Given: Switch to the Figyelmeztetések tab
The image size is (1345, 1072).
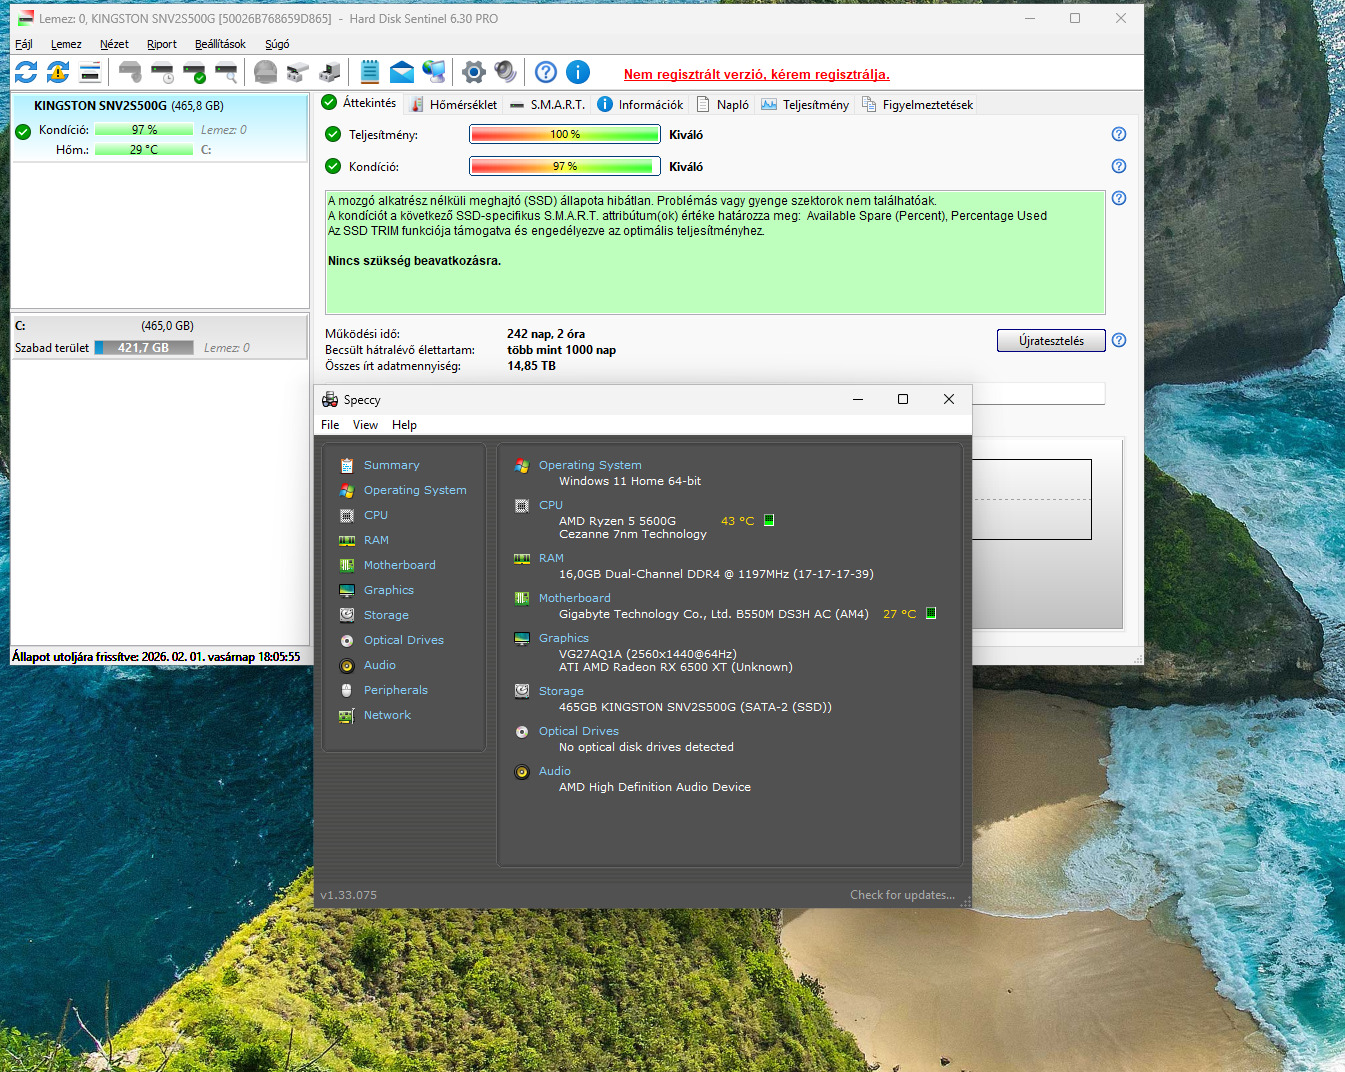Looking at the screenshot, I should (917, 104).
